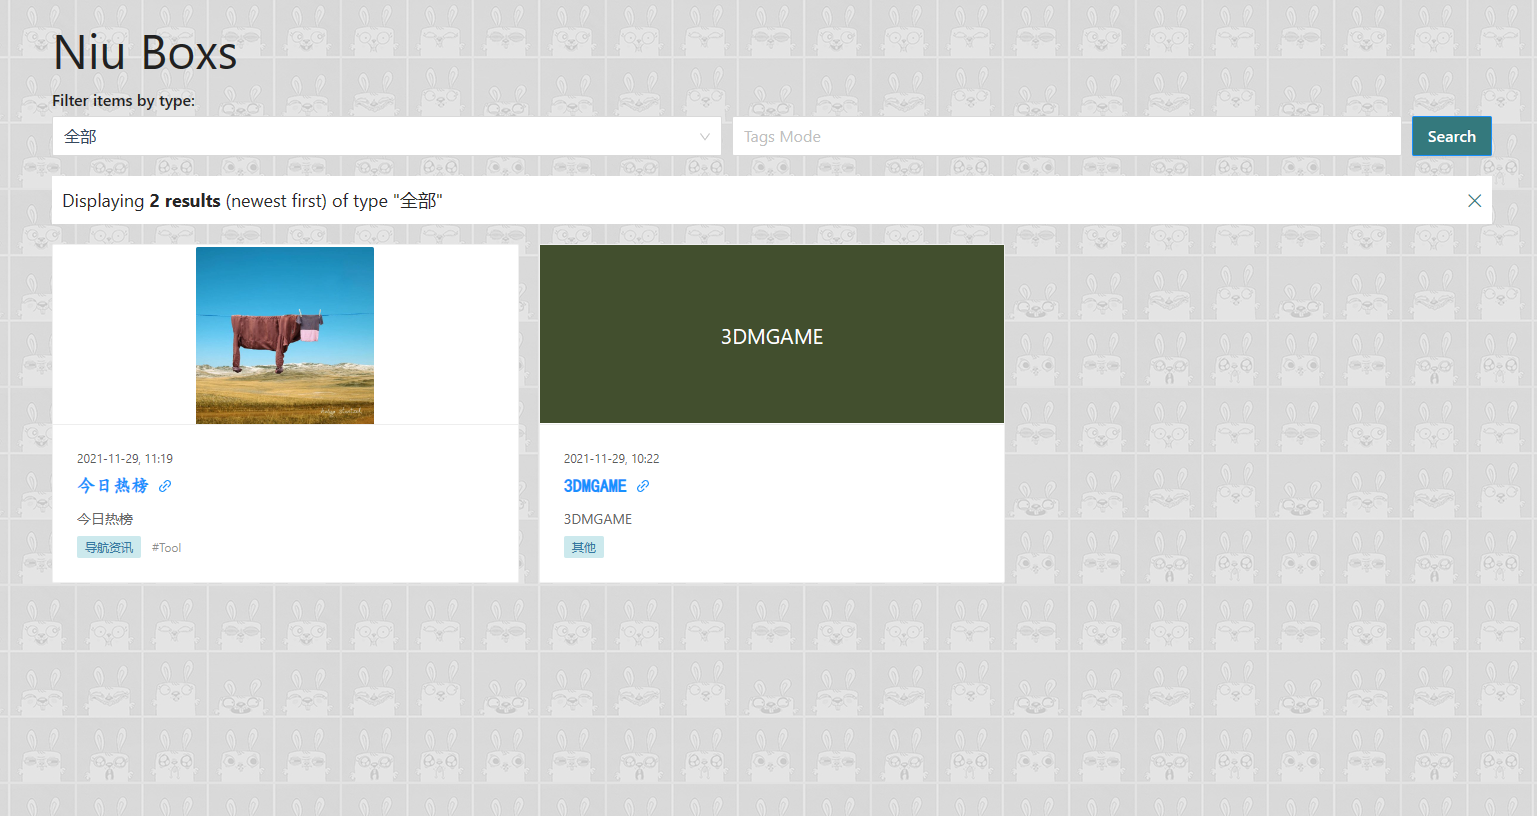Dismiss the results banner with the X
Image resolution: width=1537 pixels, height=816 pixels.
1474,201
